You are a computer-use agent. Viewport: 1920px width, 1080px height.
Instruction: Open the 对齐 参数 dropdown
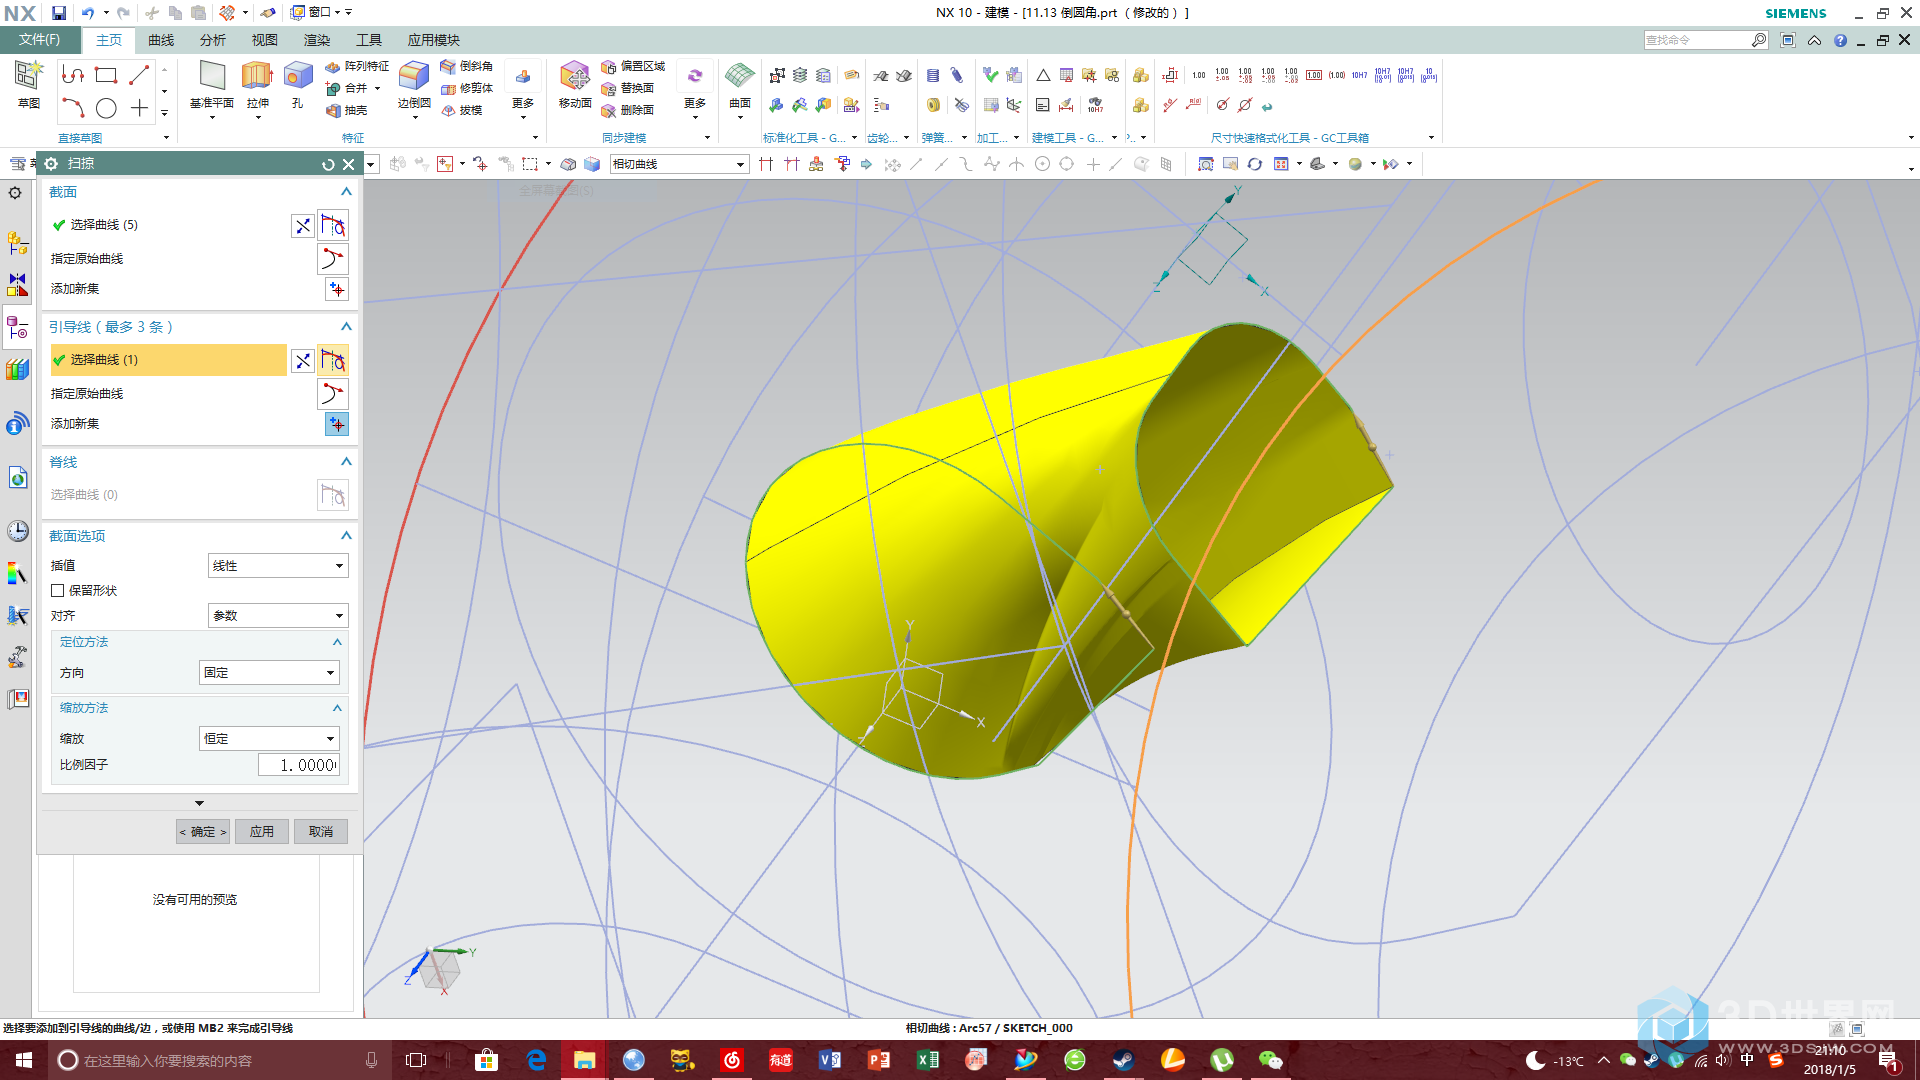tap(278, 616)
